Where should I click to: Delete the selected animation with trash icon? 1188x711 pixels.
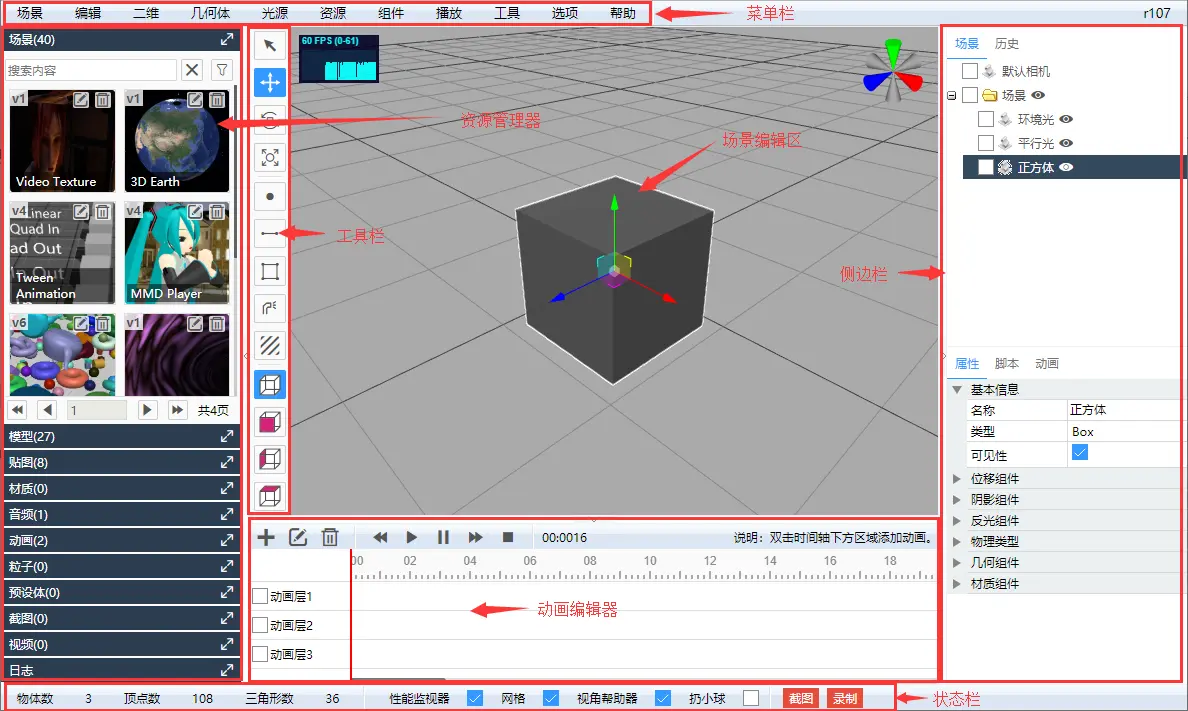click(330, 537)
